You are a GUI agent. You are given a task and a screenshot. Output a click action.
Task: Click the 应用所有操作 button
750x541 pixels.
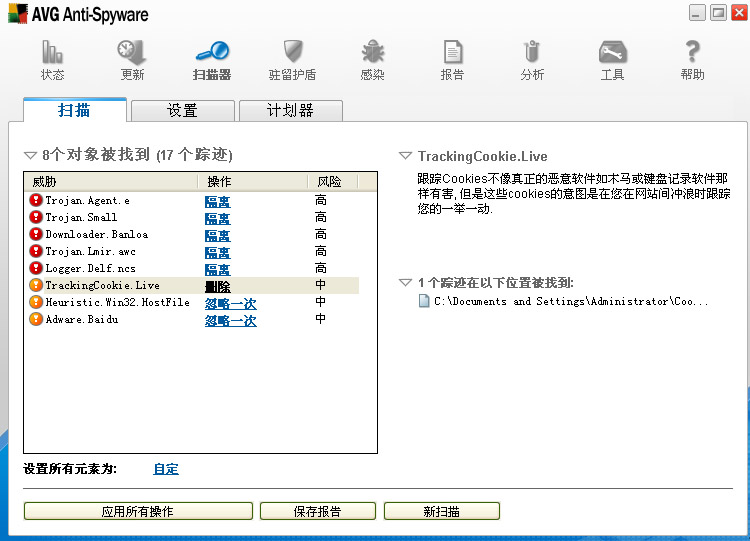pos(138,511)
